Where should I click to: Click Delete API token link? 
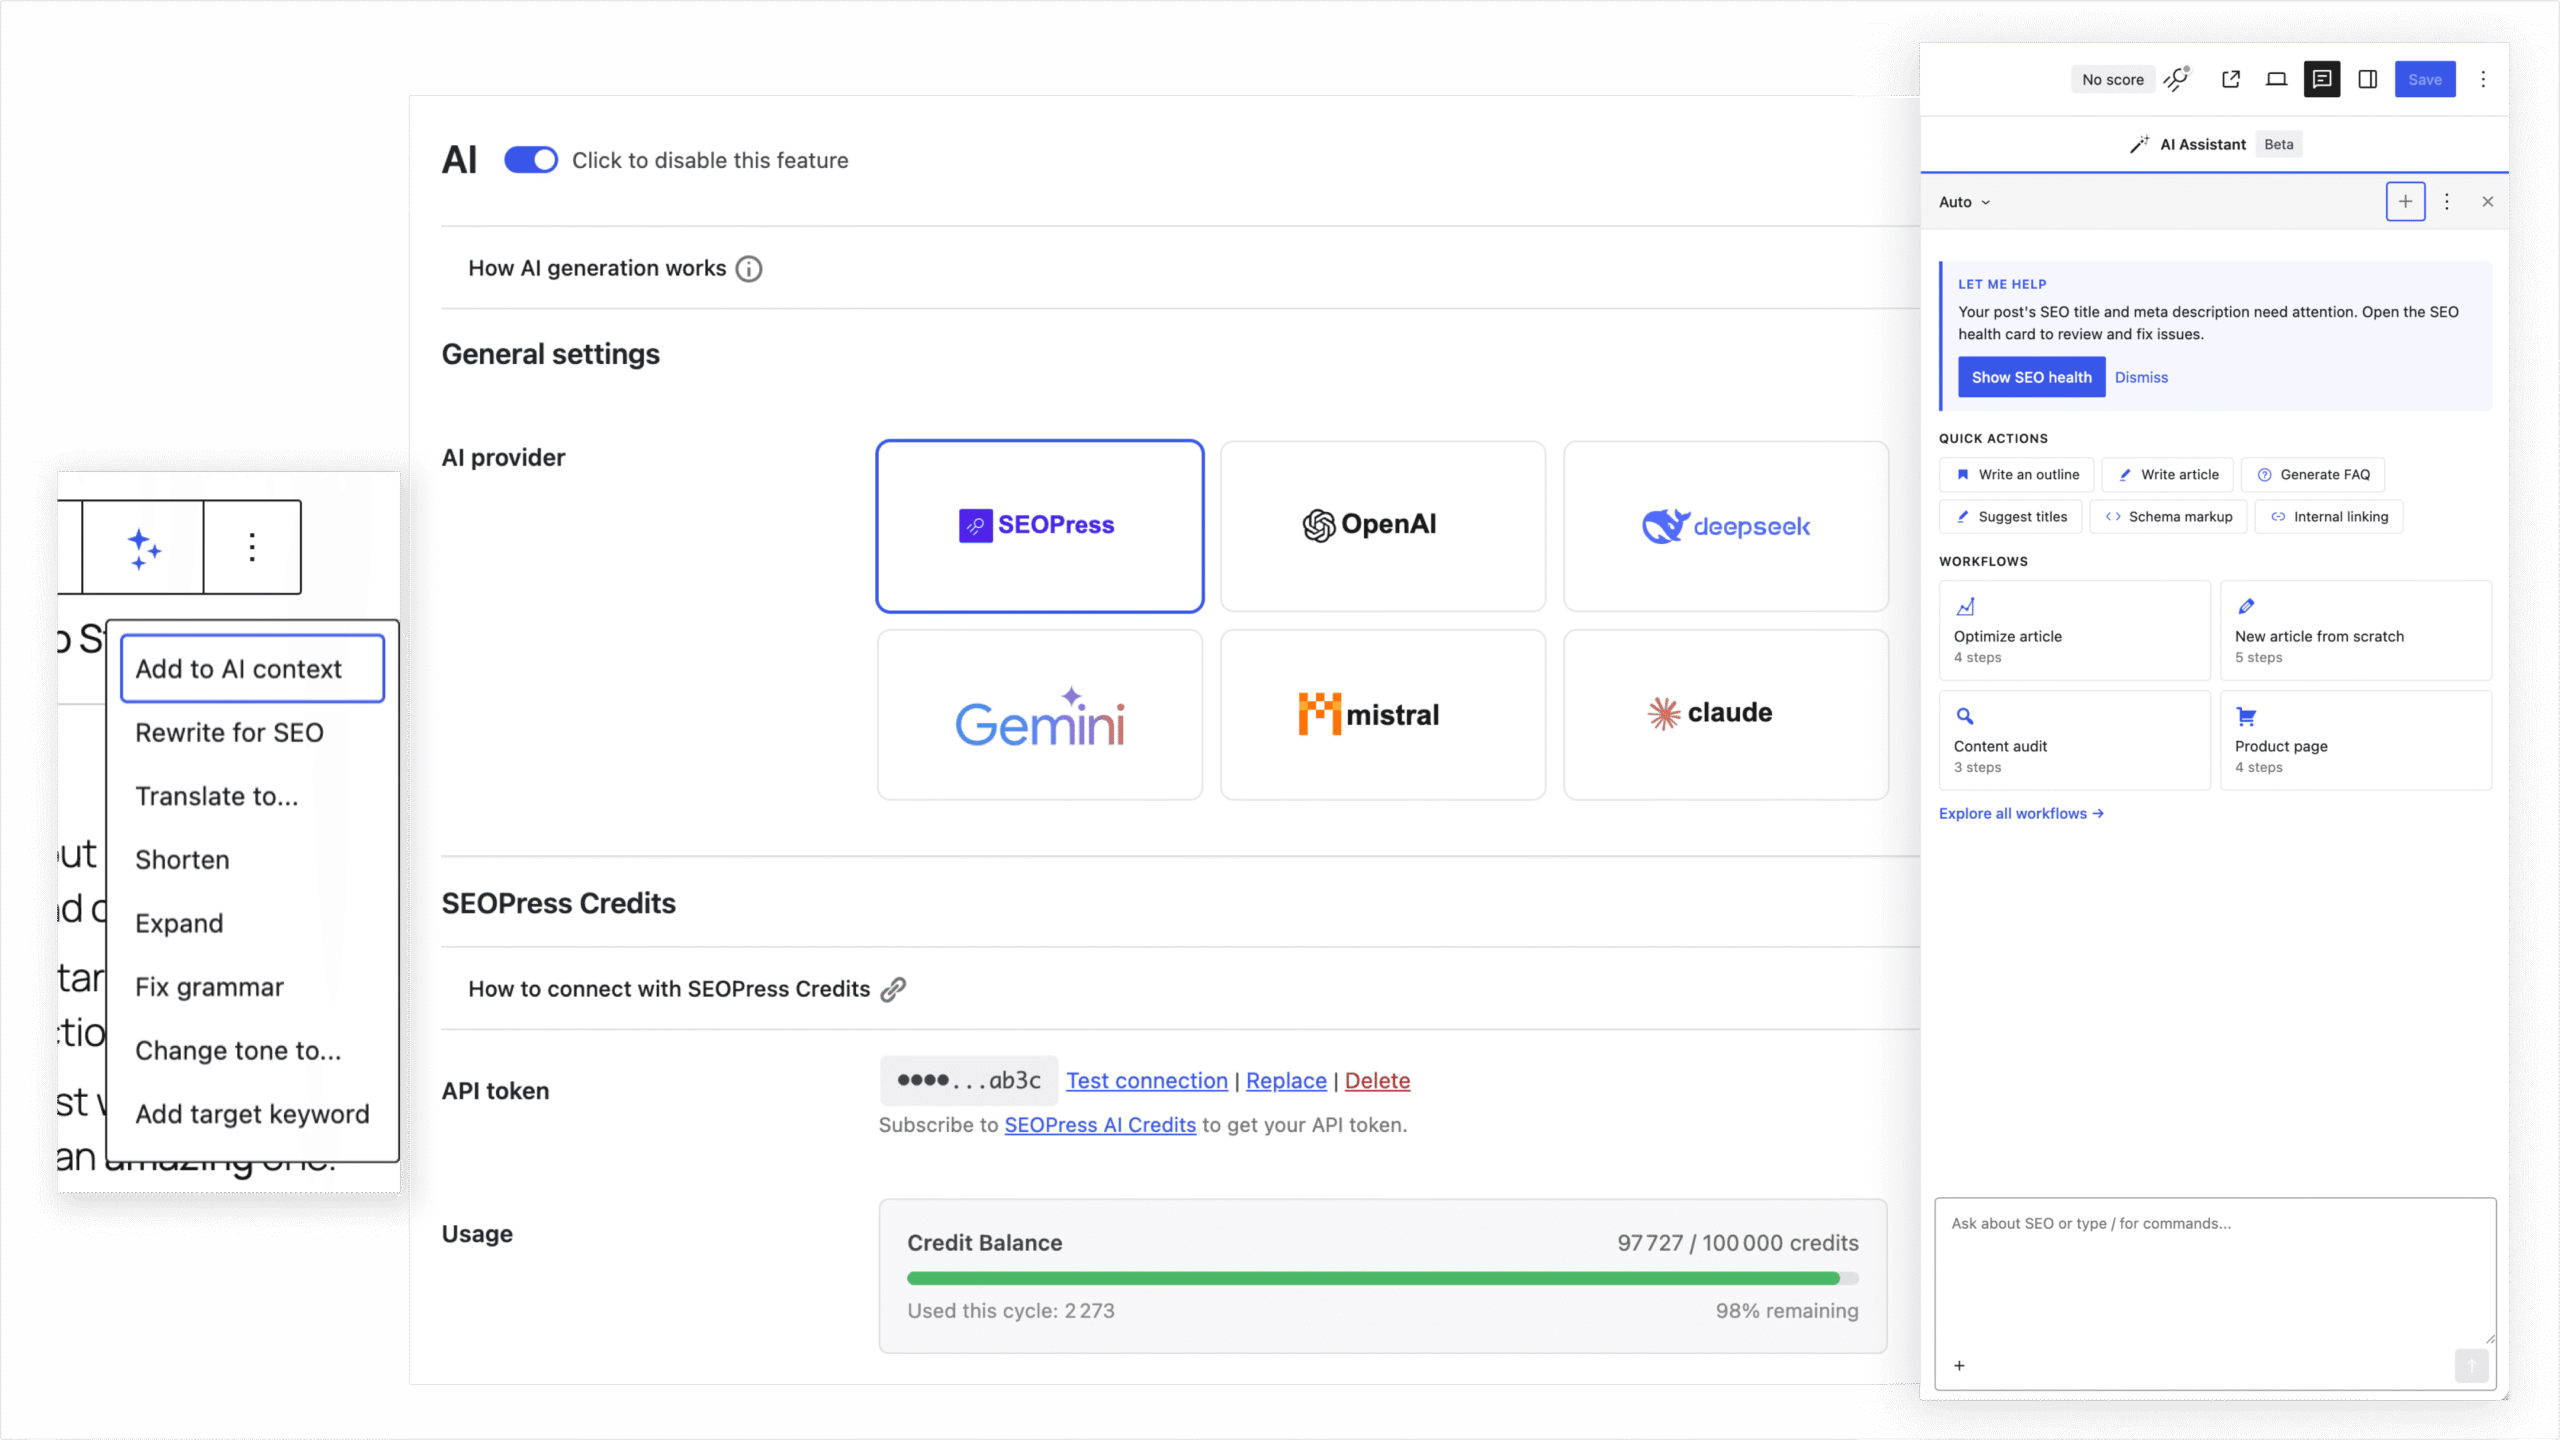[x=1377, y=1080]
